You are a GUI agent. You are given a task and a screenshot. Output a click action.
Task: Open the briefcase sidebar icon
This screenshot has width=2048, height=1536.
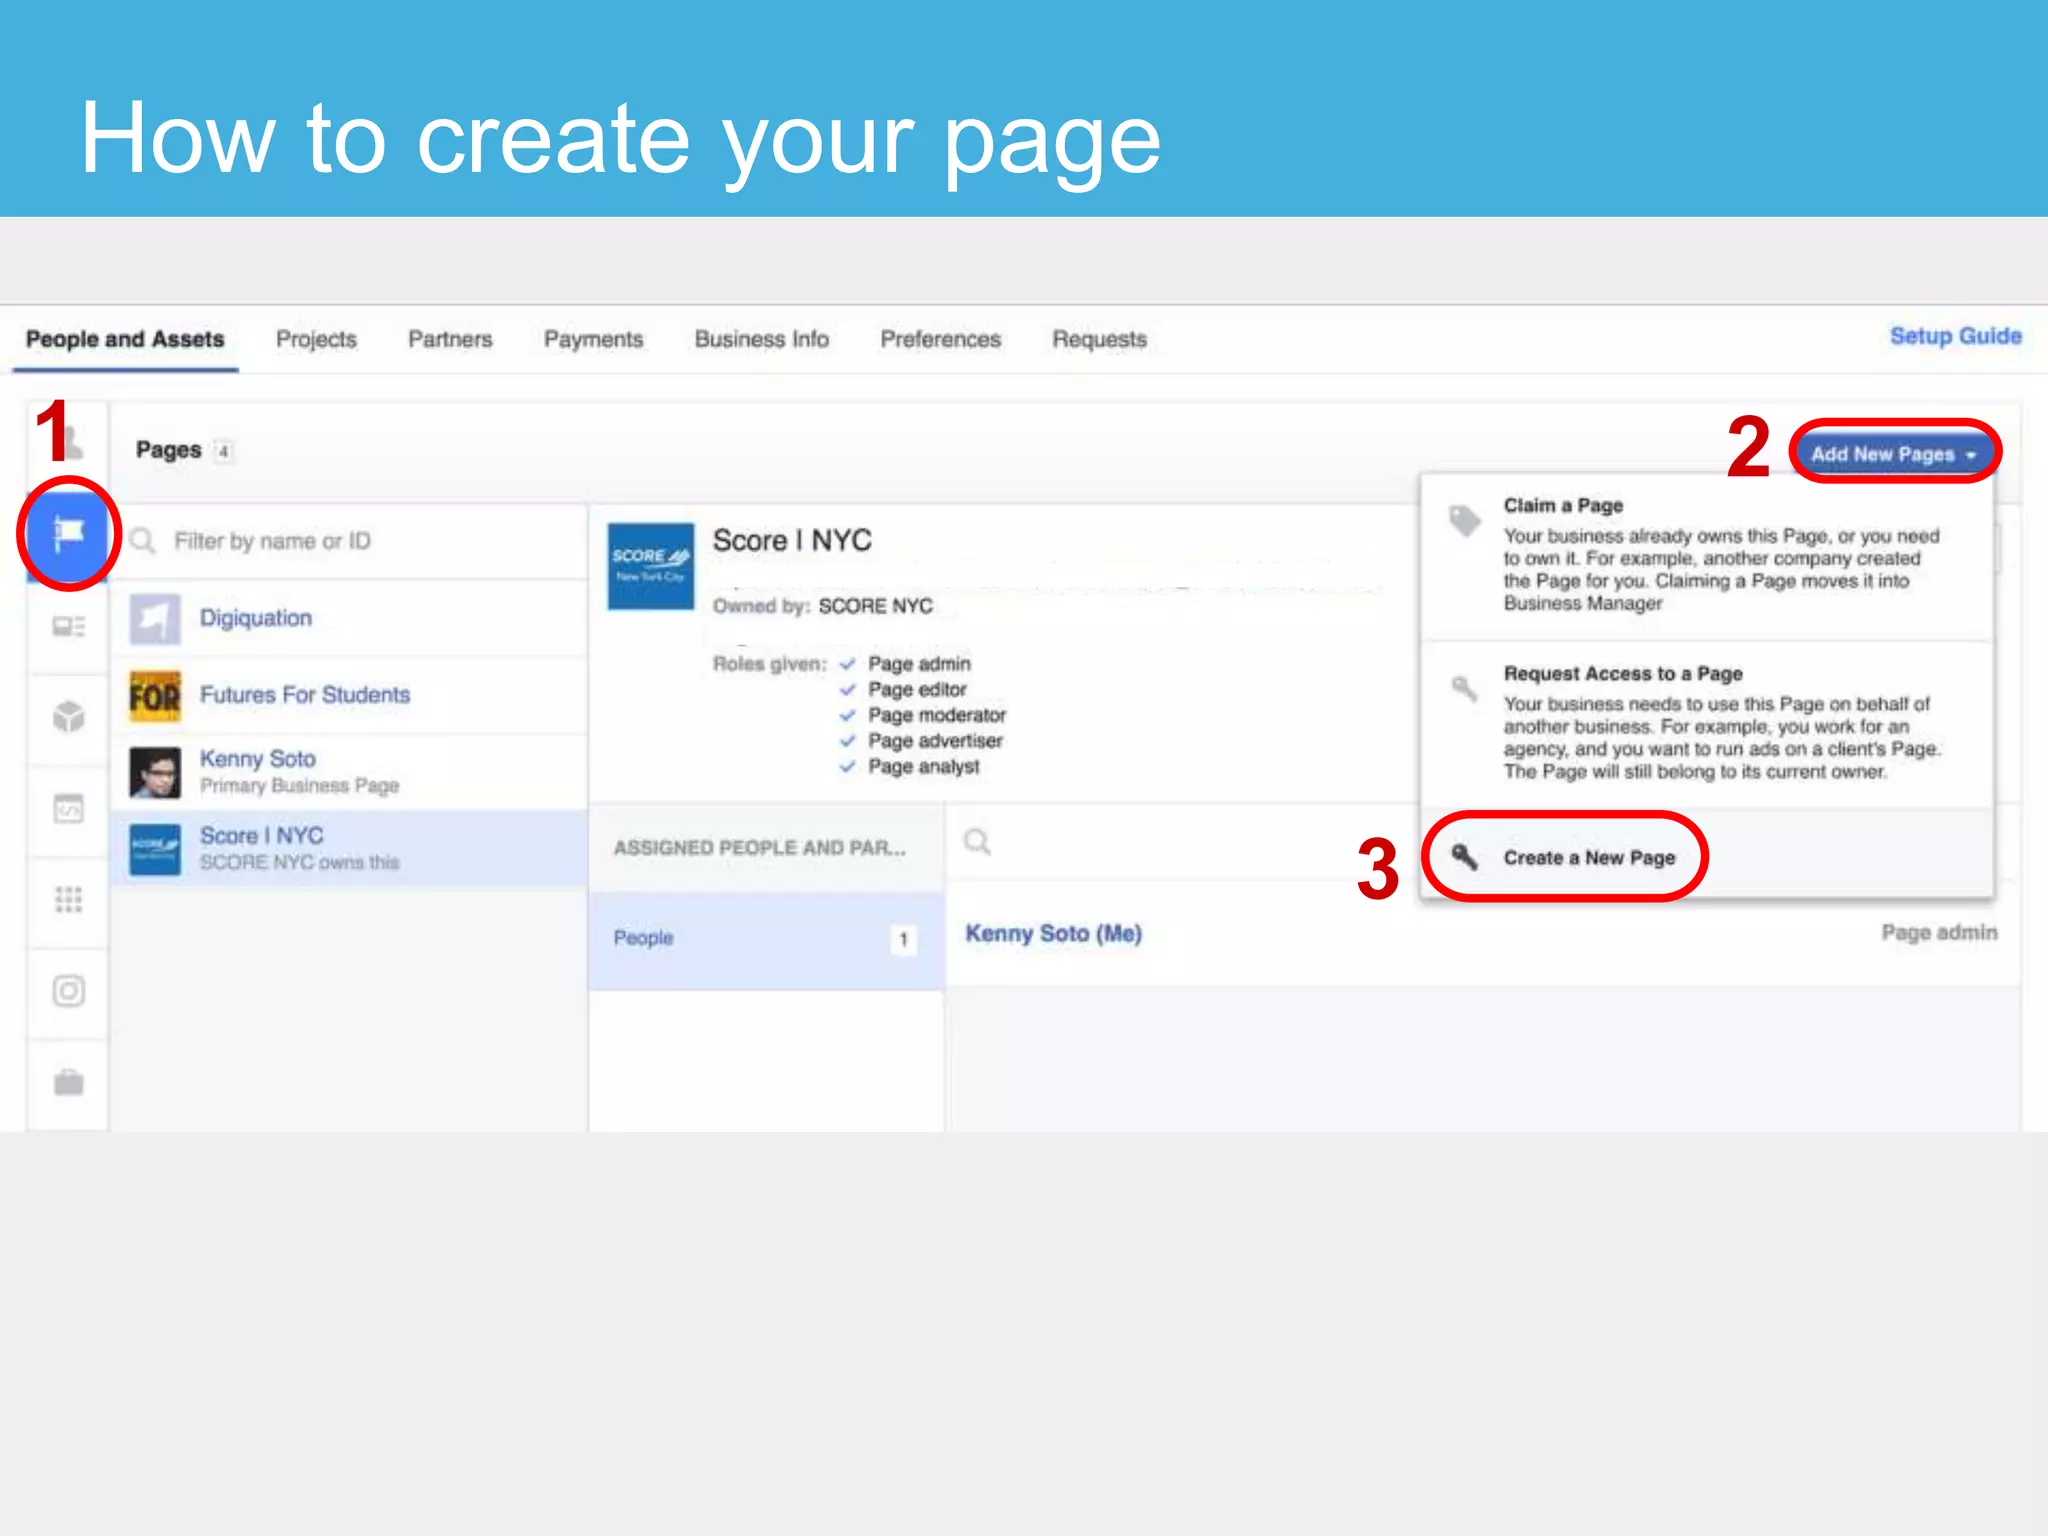(x=68, y=1082)
